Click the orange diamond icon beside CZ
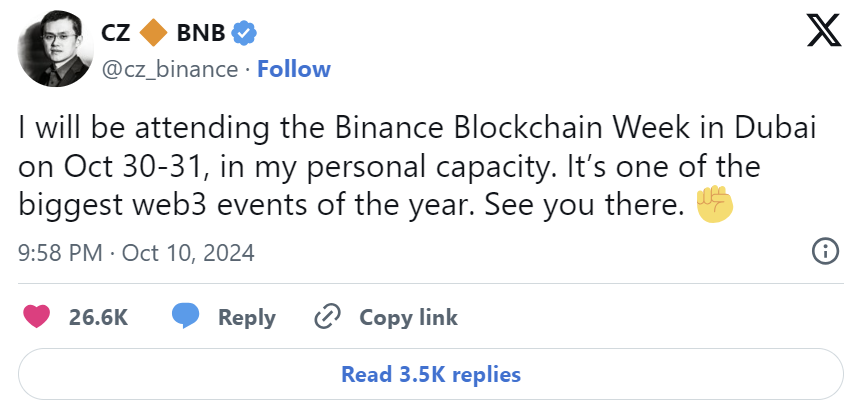858x407 pixels. point(153,32)
